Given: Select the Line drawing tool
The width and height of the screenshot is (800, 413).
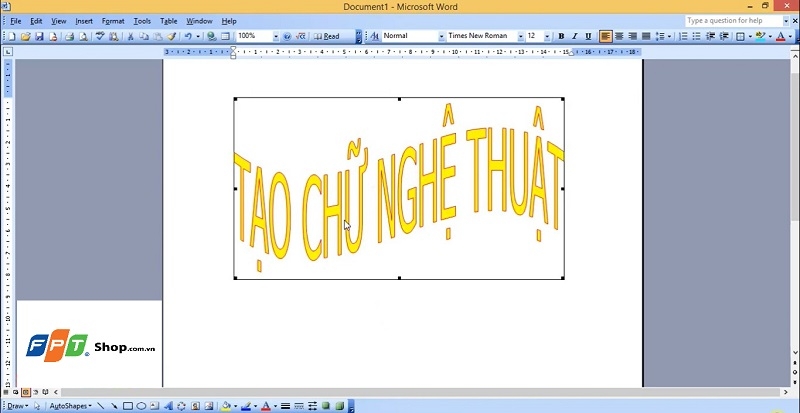Looking at the screenshot, I should (101, 406).
